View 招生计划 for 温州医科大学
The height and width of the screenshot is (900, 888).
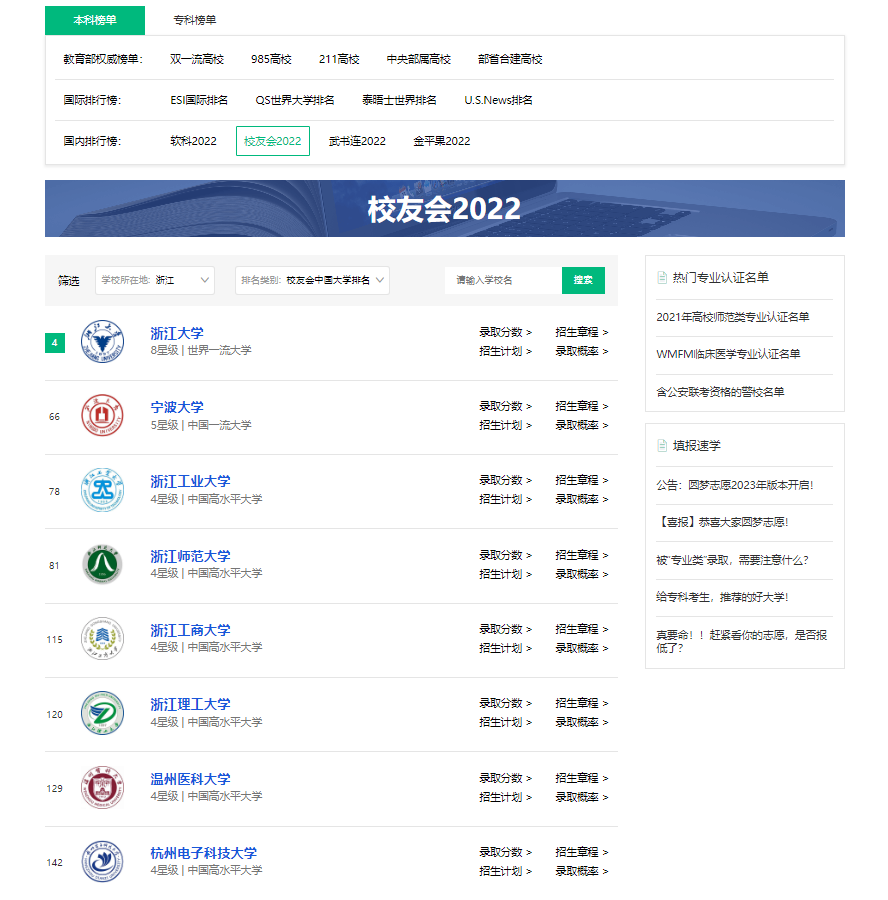pos(506,797)
